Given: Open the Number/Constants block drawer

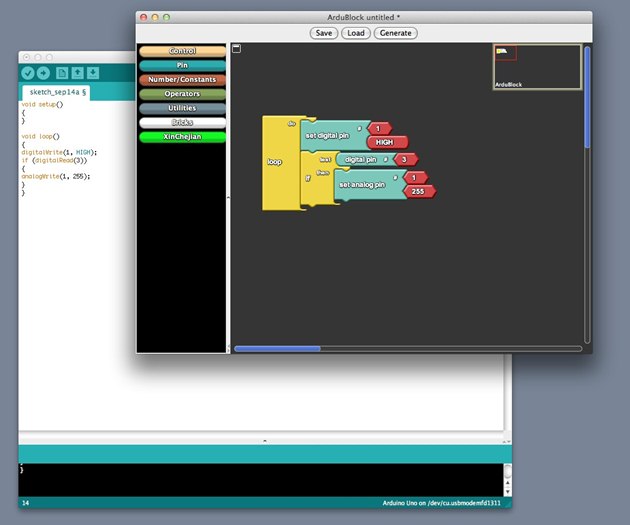Looking at the screenshot, I should 182,80.
